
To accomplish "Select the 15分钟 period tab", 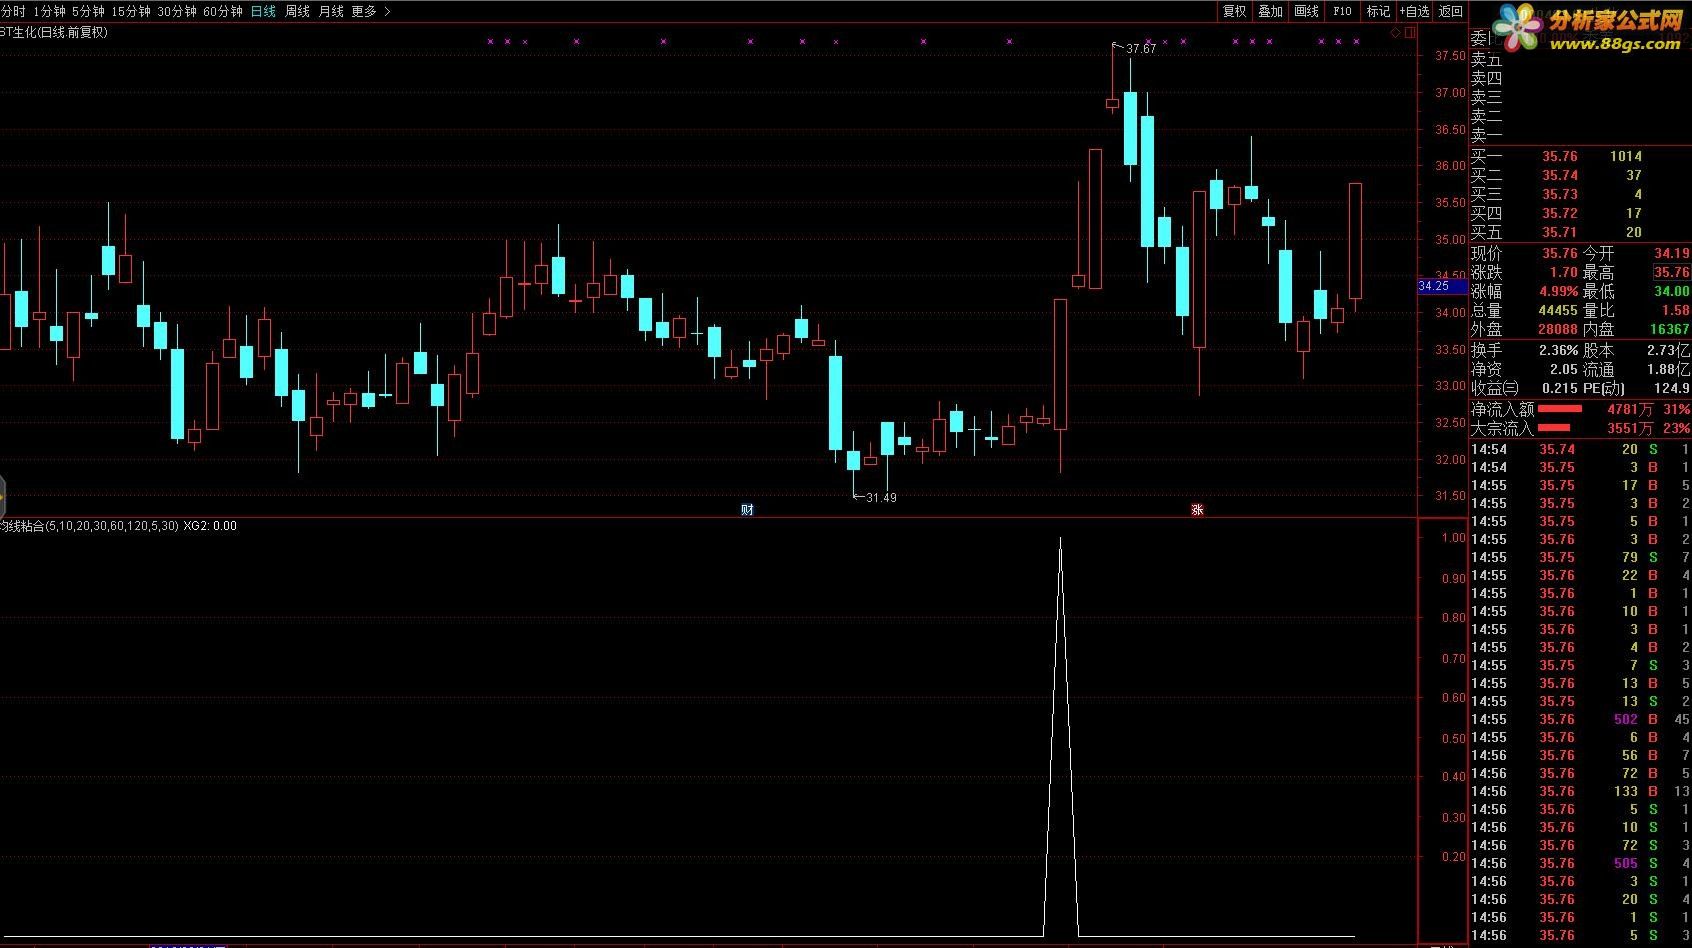I will pos(130,11).
